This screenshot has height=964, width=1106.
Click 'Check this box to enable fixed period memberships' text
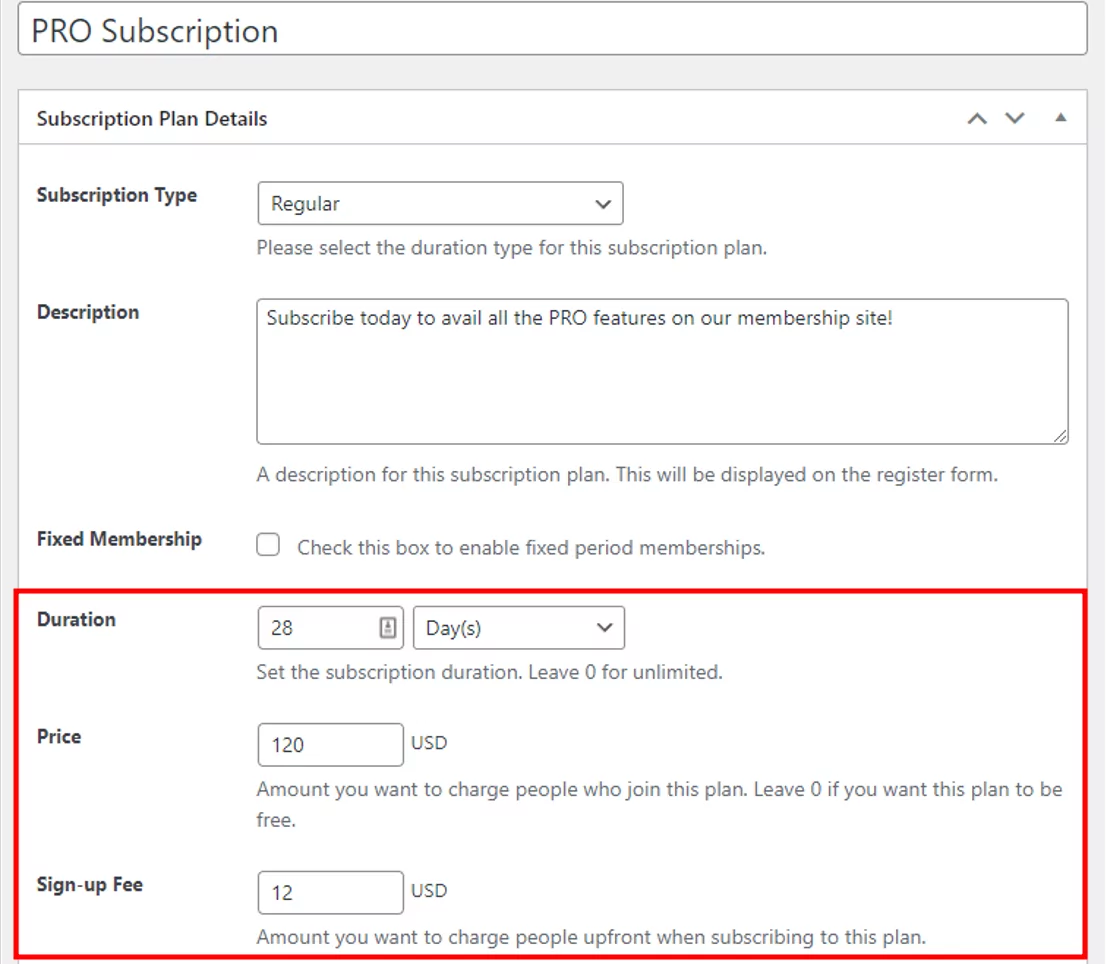click(x=531, y=548)
